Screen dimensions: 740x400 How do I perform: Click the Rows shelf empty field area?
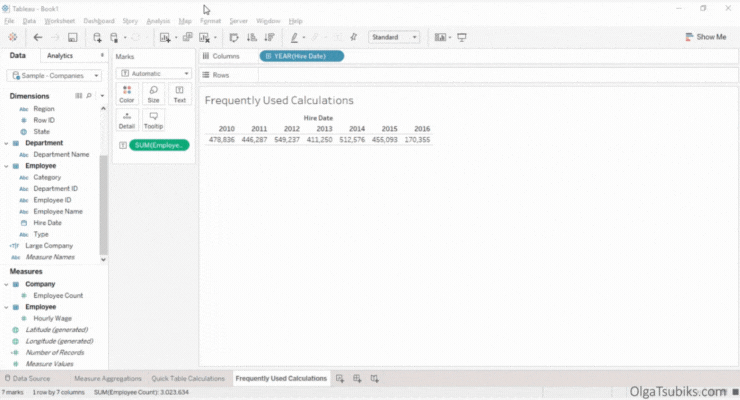point(498,75)
